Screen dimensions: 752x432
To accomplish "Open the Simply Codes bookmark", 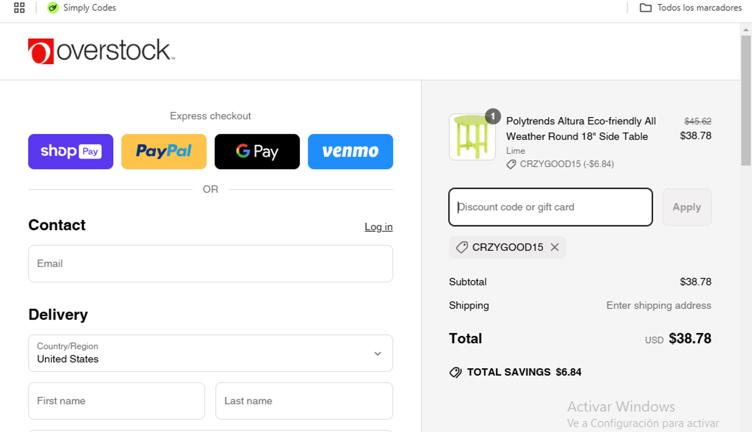I will click(x=82, y=8).
